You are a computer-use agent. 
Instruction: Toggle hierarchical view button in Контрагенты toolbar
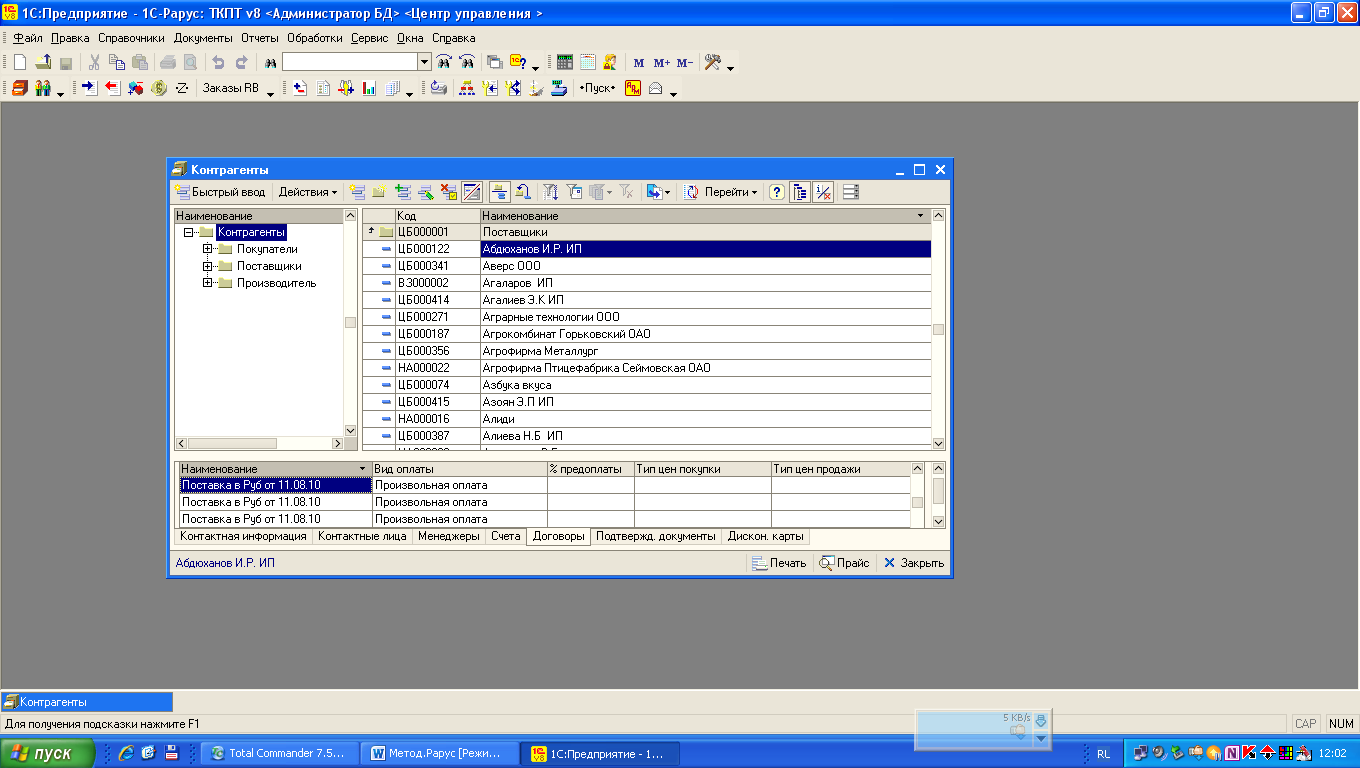499,192
